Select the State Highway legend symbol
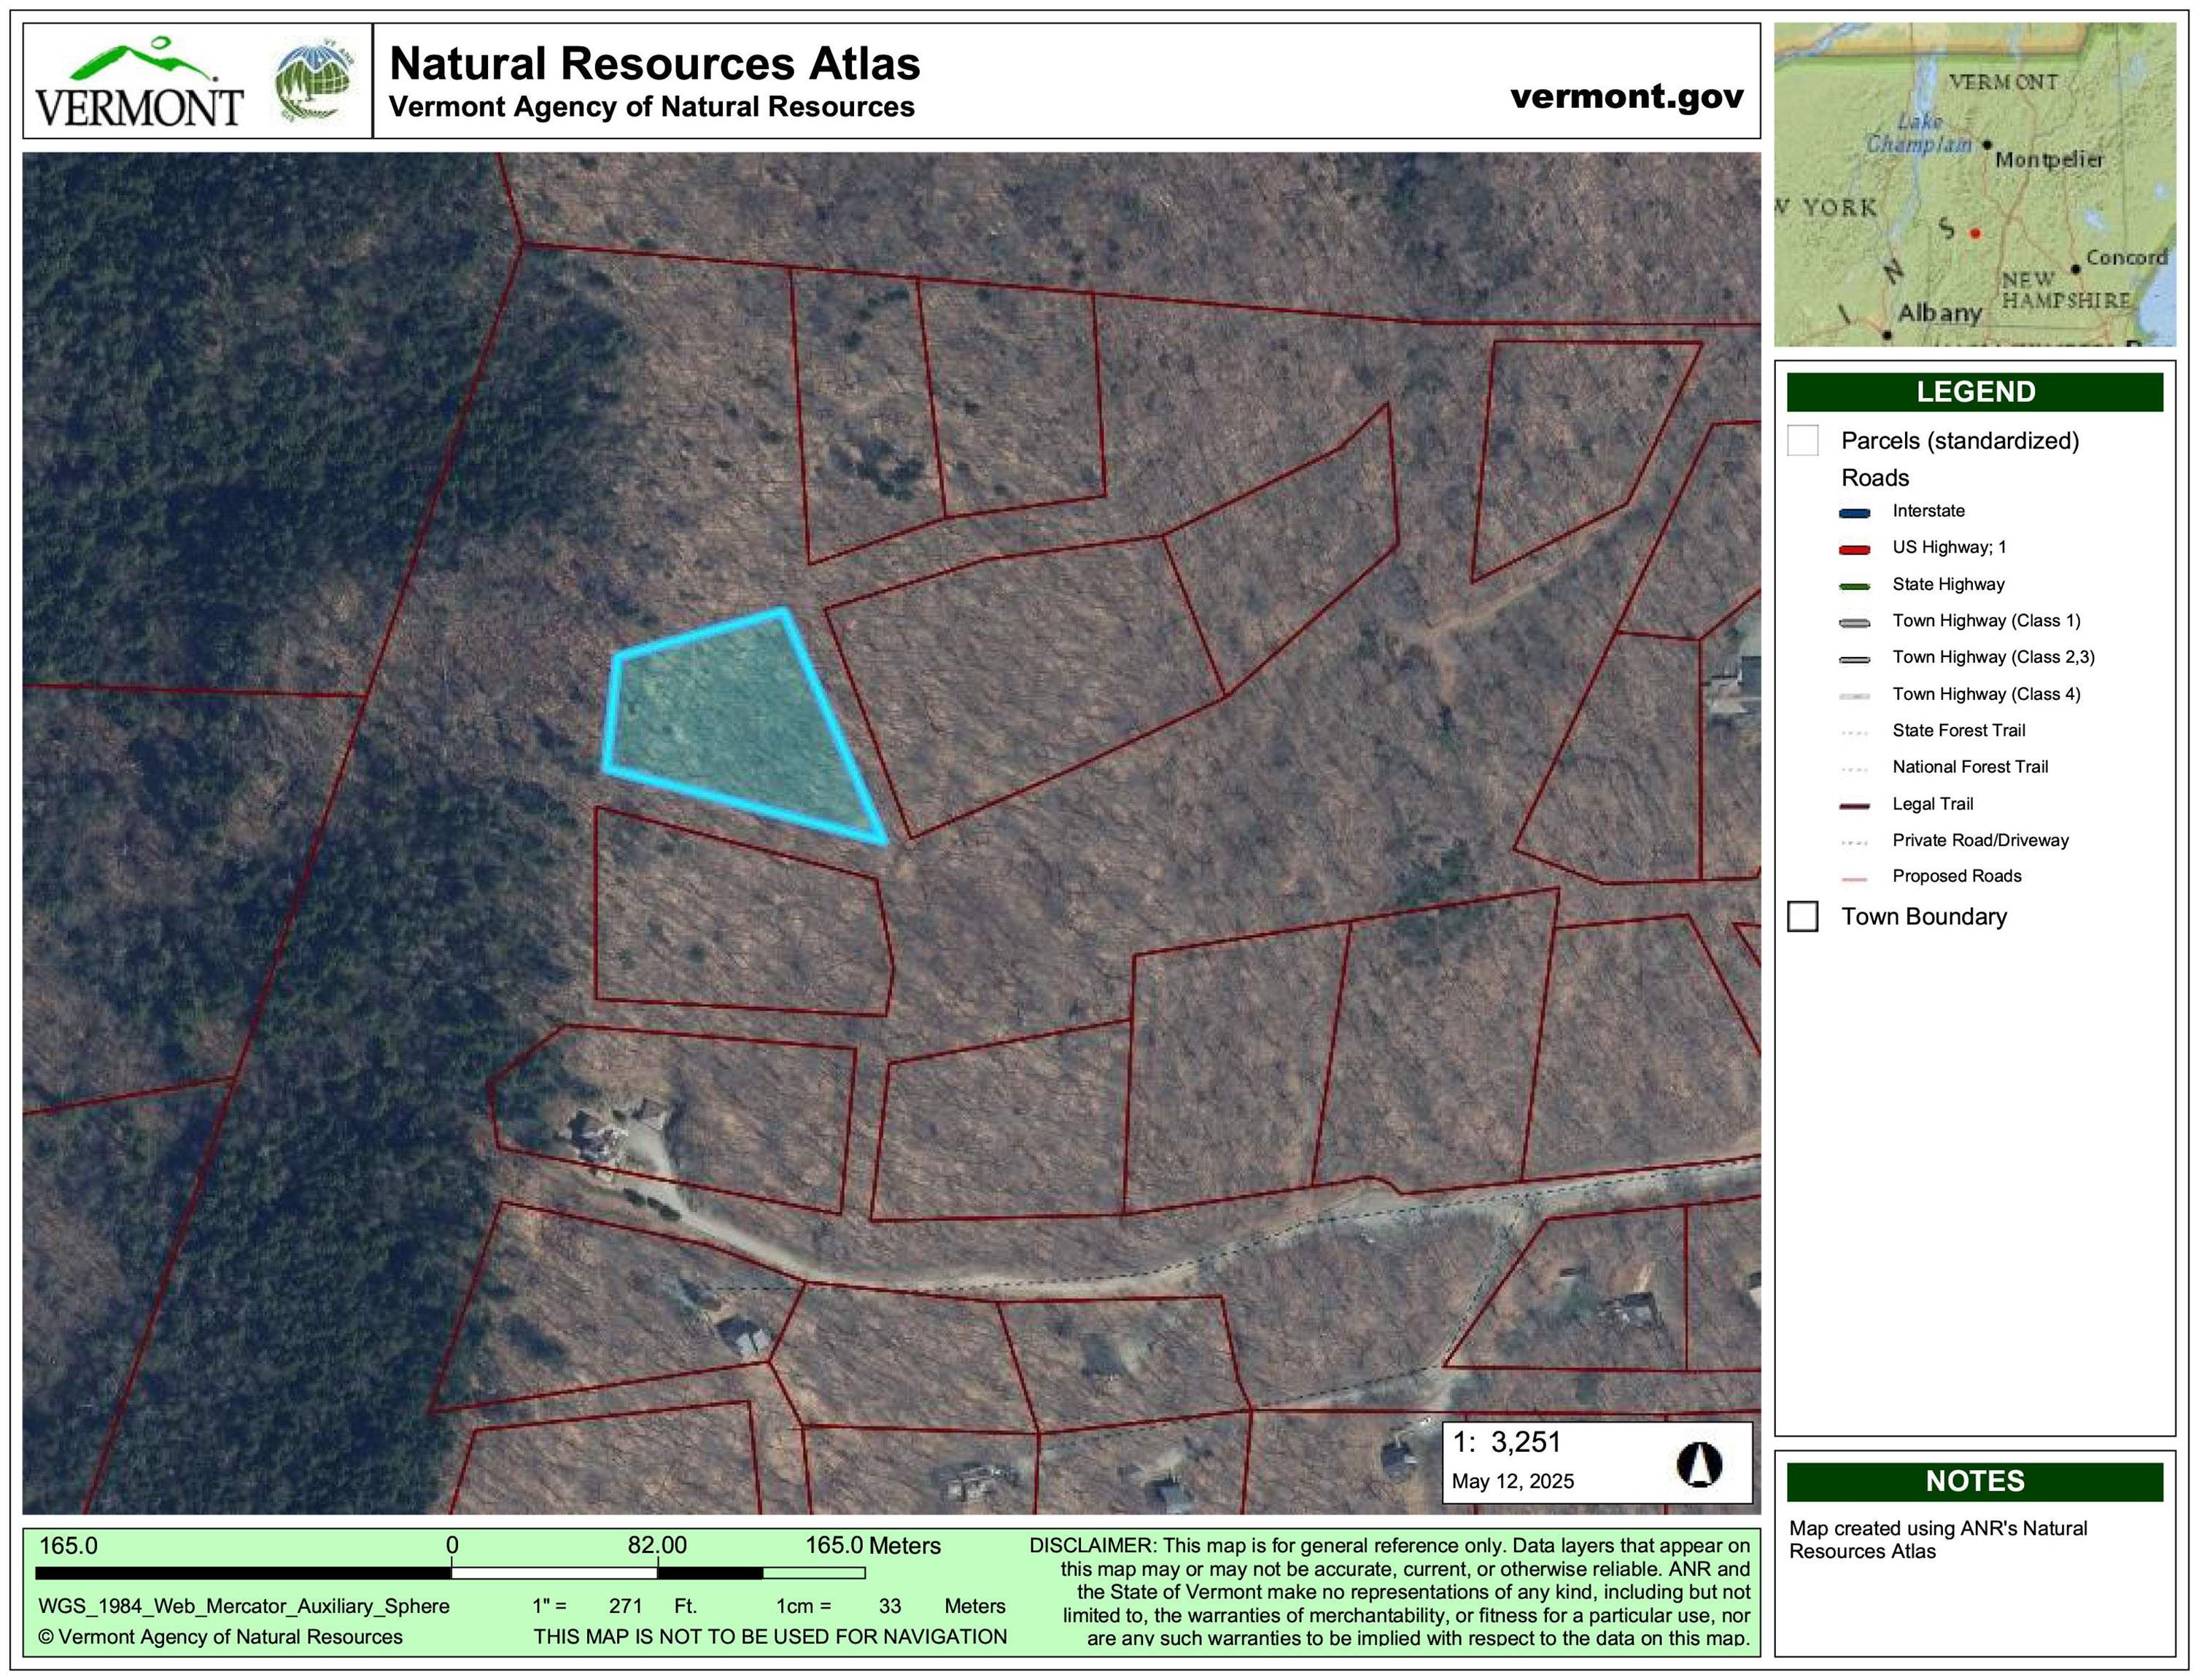The width and height of the screenshot is (2199, 1680). pos(1856,584)
